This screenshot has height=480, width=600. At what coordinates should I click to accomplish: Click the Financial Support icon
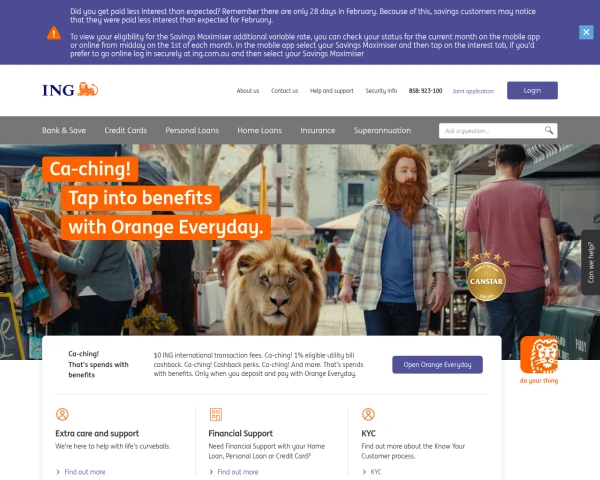pyautogui.click(x=216, y=414)
